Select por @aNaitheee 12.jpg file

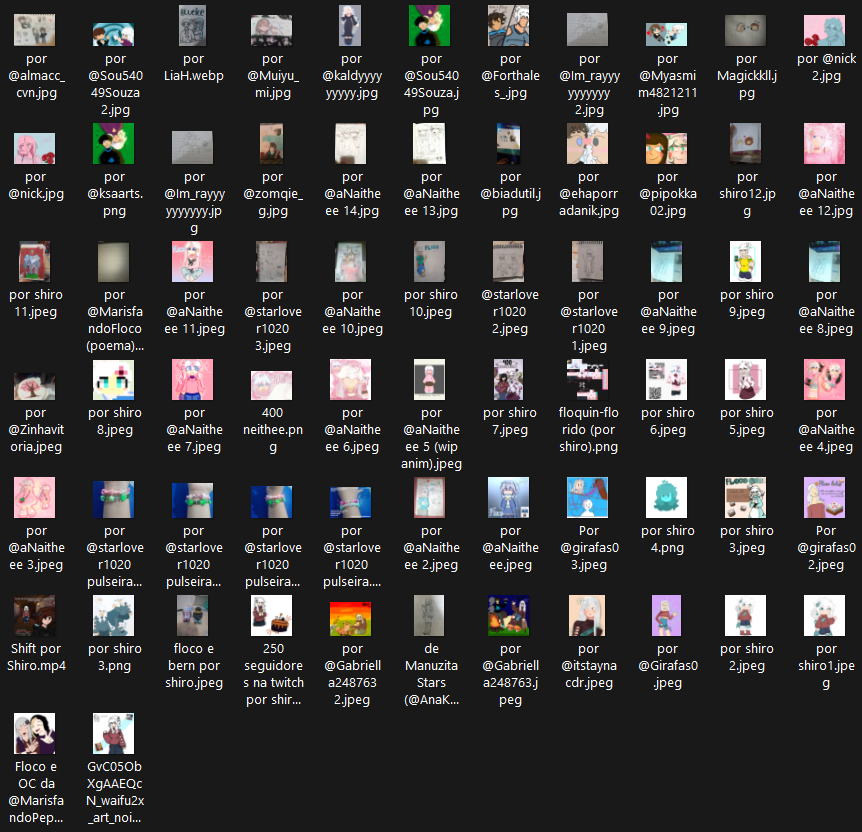coord(825,144)
